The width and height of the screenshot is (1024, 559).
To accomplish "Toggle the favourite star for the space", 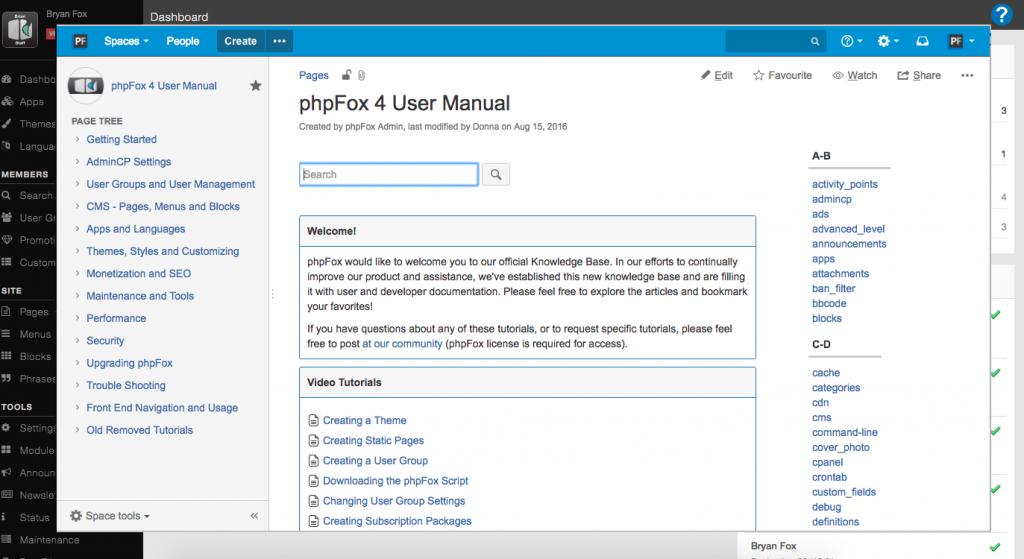I will 255,86.
